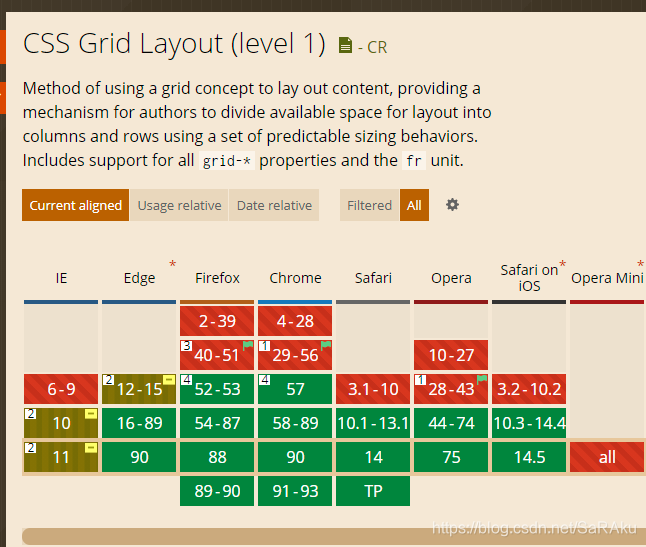This screenshot has height=547, width=646.
Task: Click the Edge 16-89 cell
Action: coord(139,423)
